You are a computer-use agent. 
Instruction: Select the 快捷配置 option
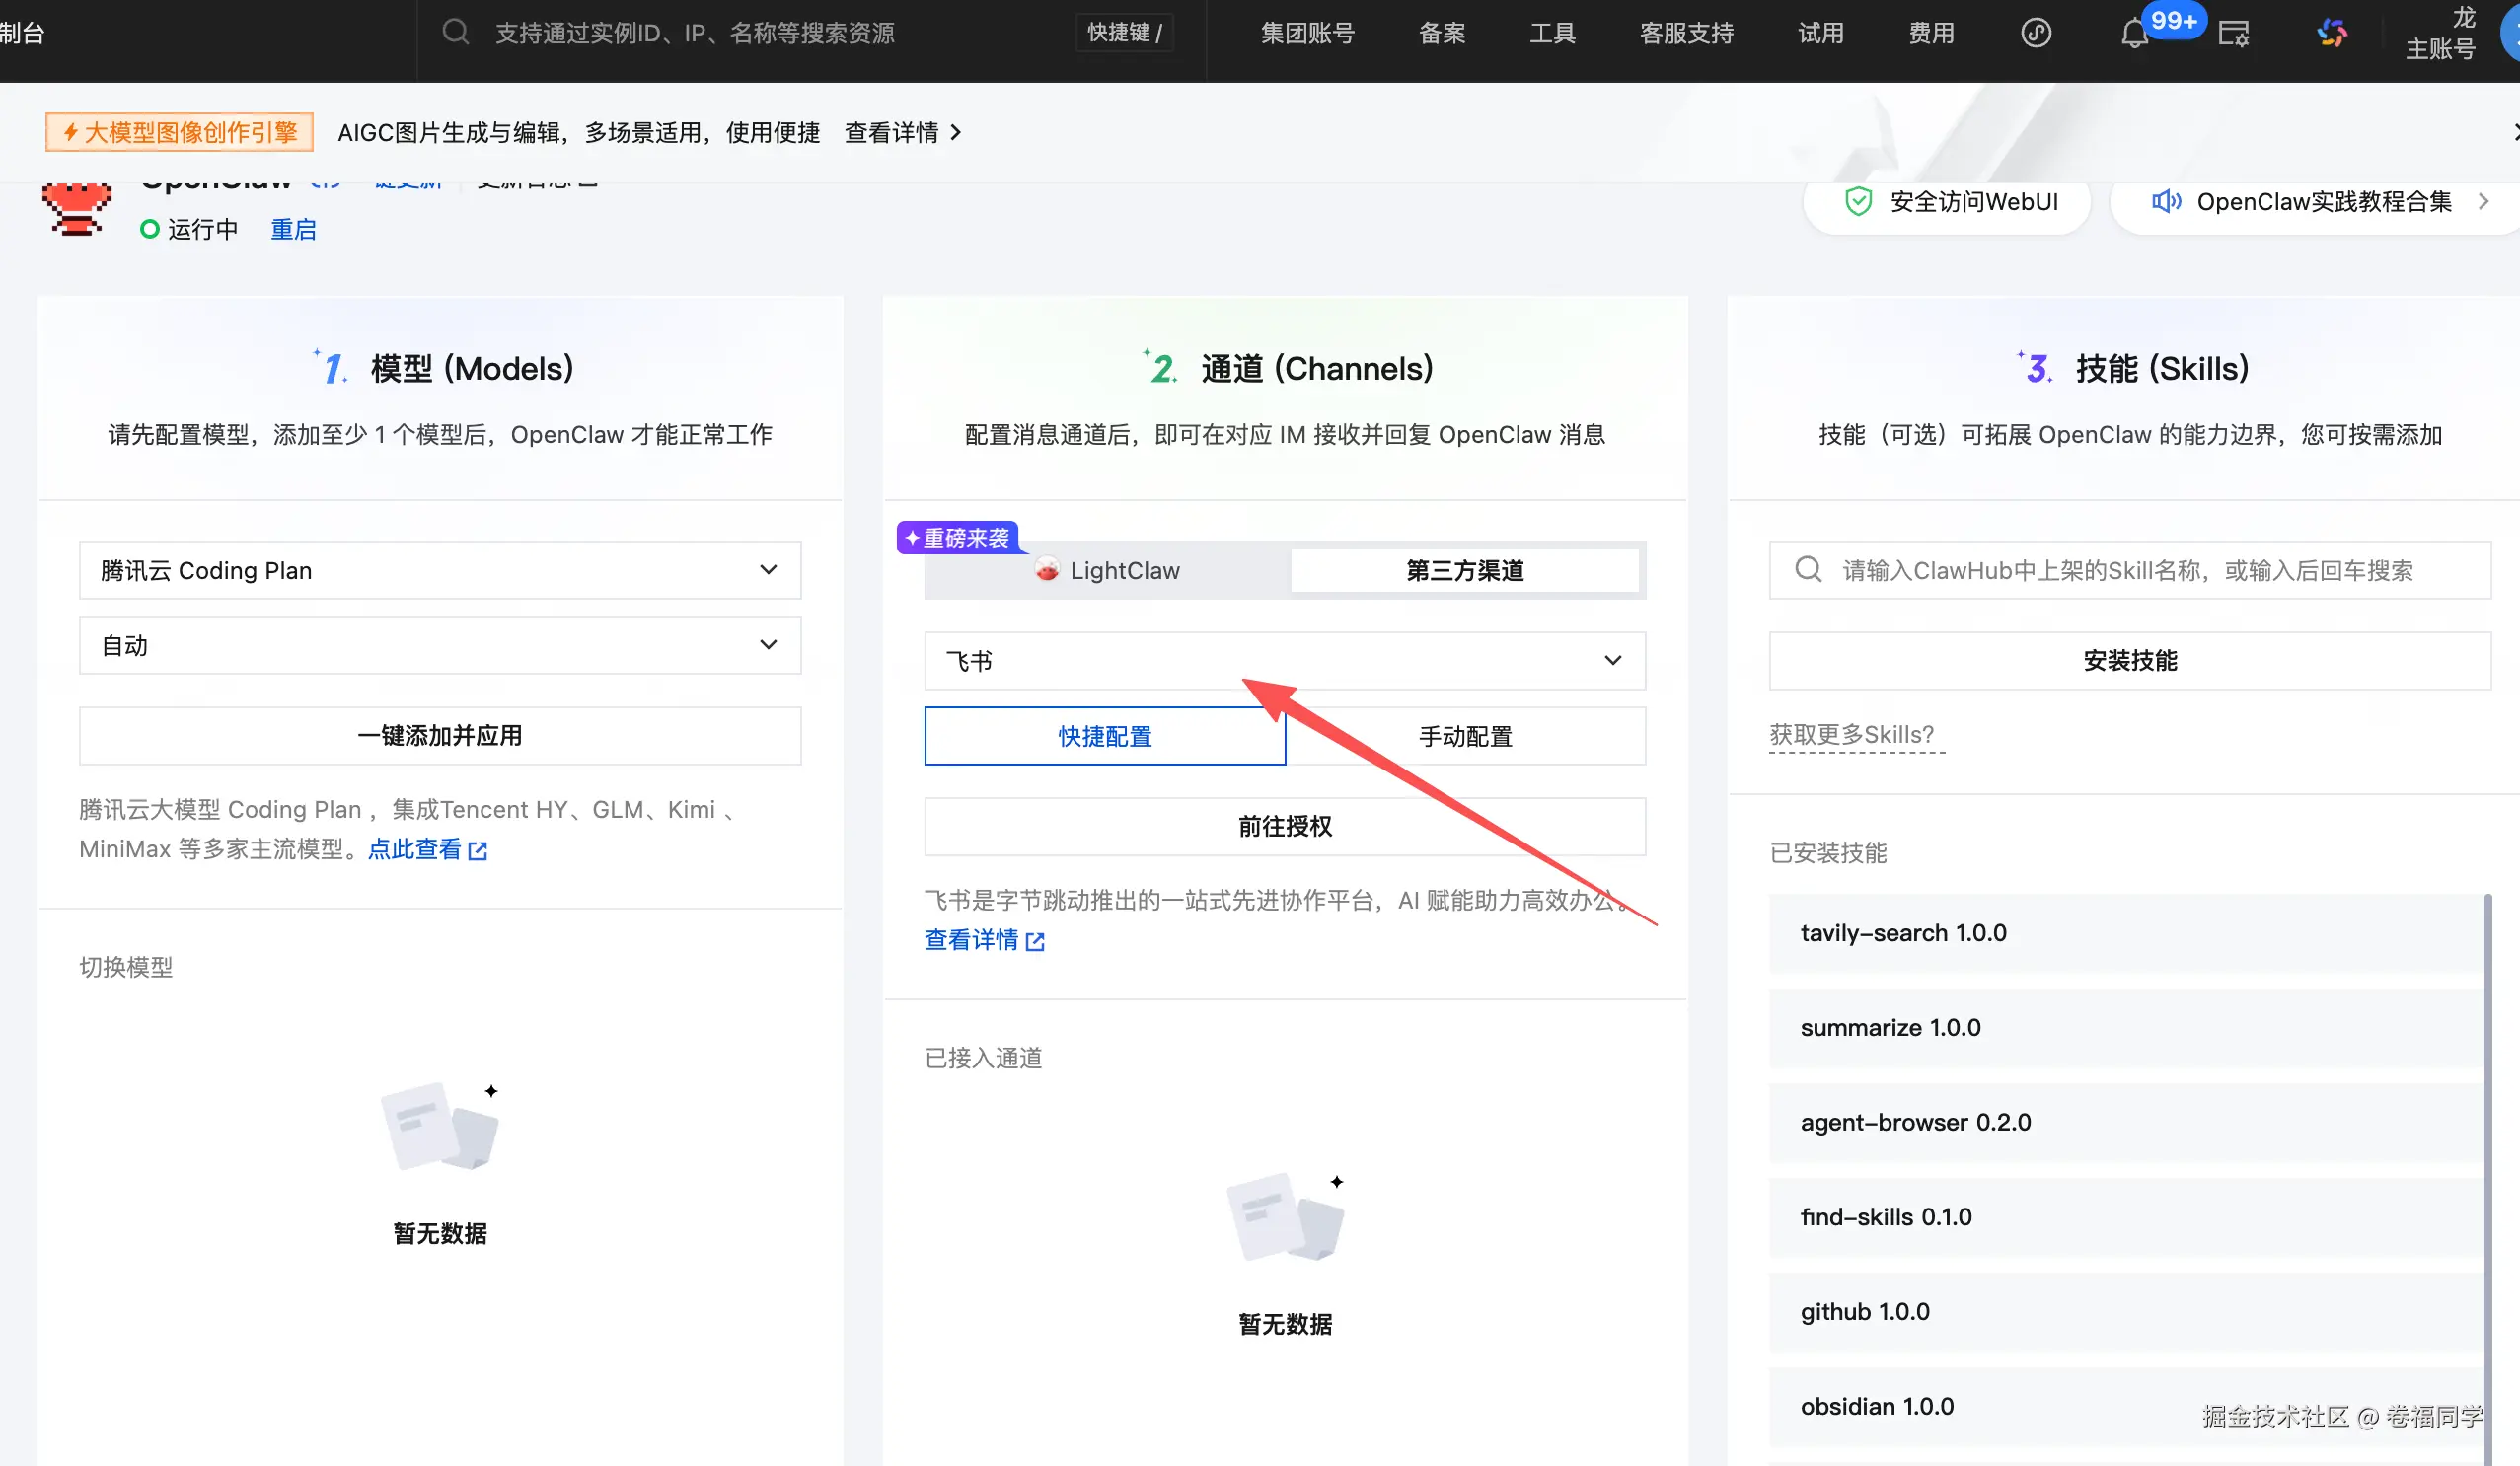[x=1105, y=737]
